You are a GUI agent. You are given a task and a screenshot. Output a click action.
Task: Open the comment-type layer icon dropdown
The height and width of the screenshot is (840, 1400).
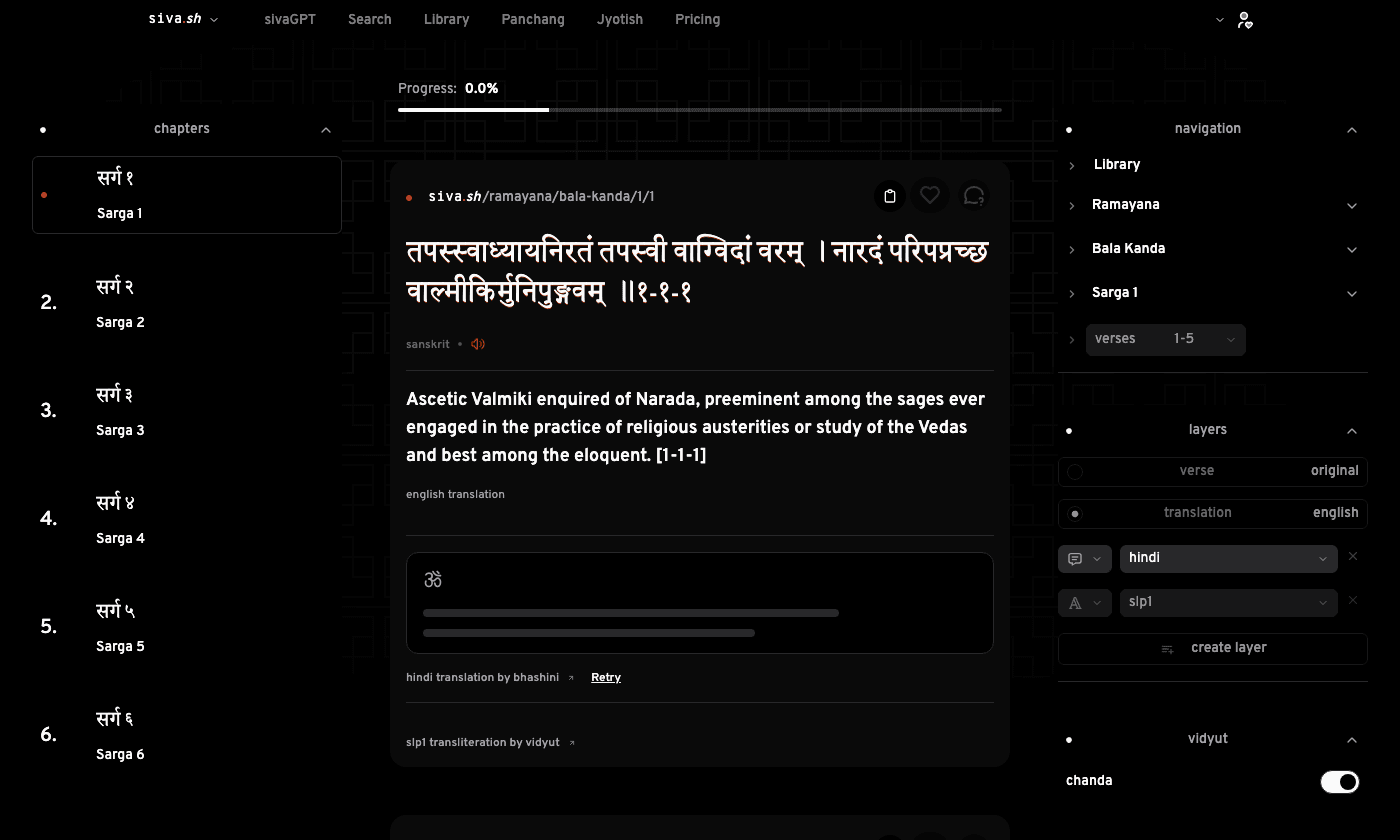pyautogui.click(x=1085, y=559)
